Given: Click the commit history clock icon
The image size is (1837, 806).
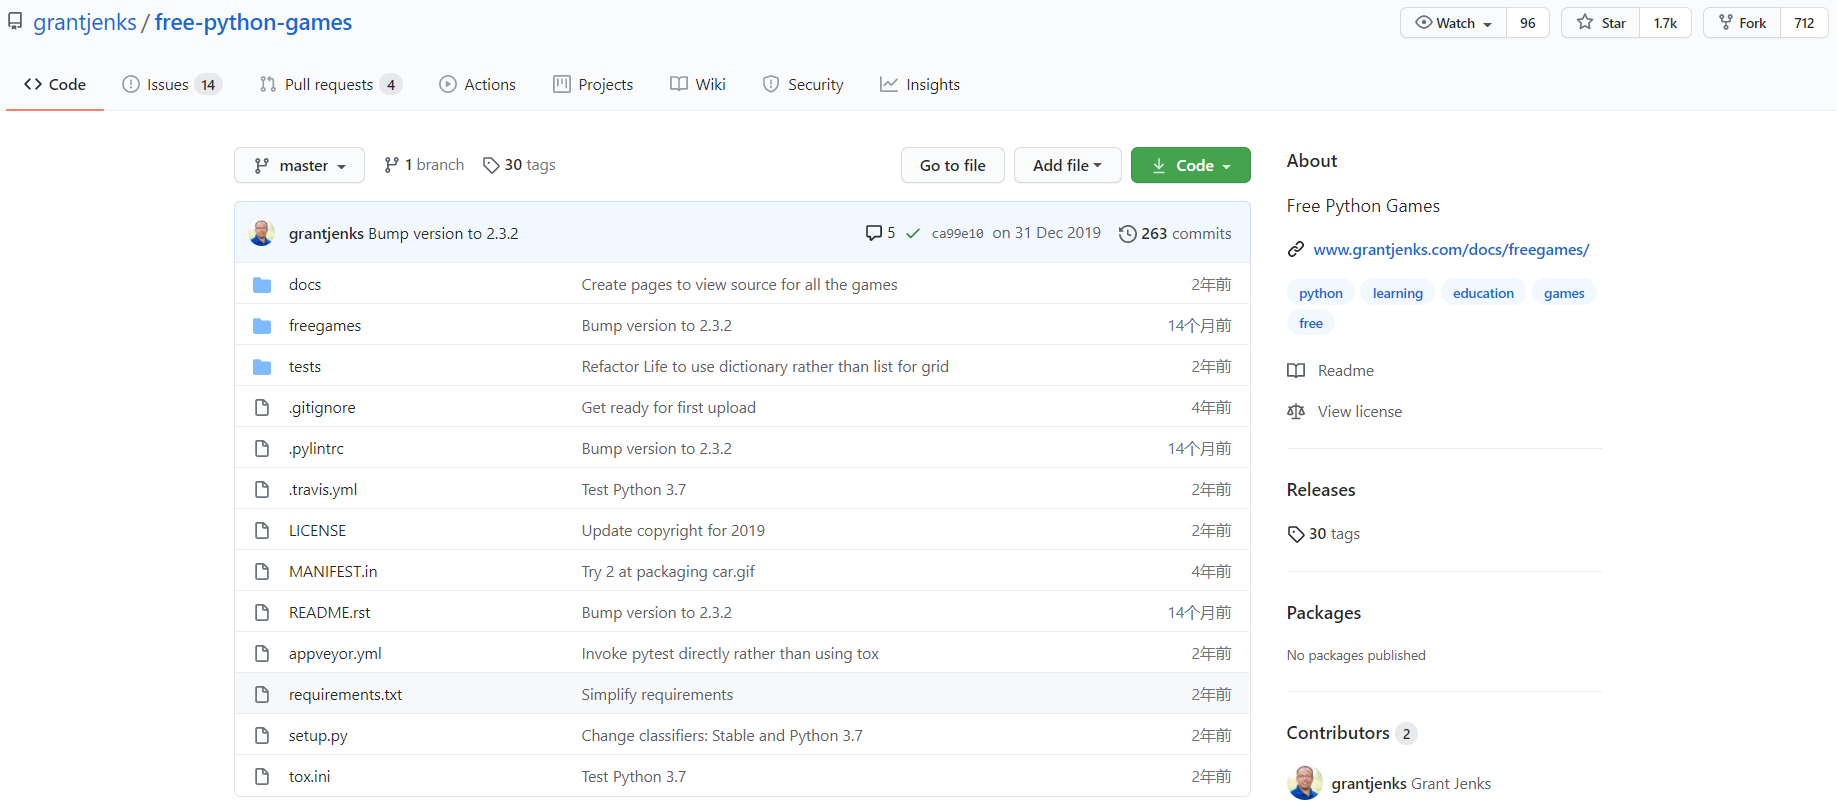Looking at the screenshot, I should 1127,234.
